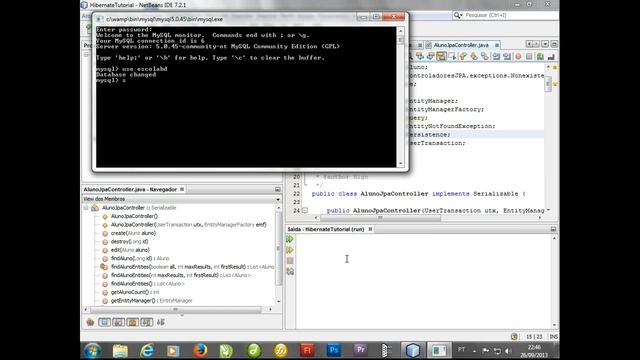Click MySQL console scroll down arrow
Viewport: 640px width, 360px height.
point(400,163)
